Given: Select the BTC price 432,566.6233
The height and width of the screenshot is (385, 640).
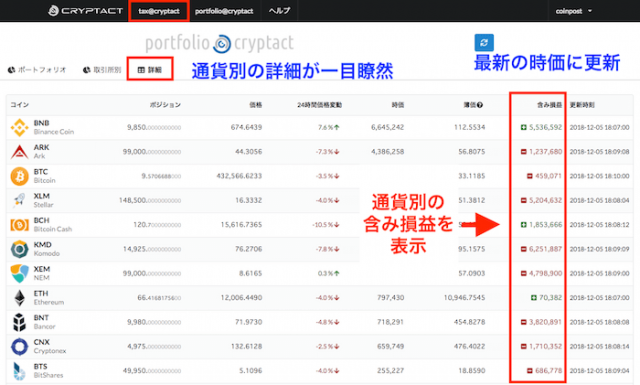Looking at the screenshot, I should click(239, 176).
